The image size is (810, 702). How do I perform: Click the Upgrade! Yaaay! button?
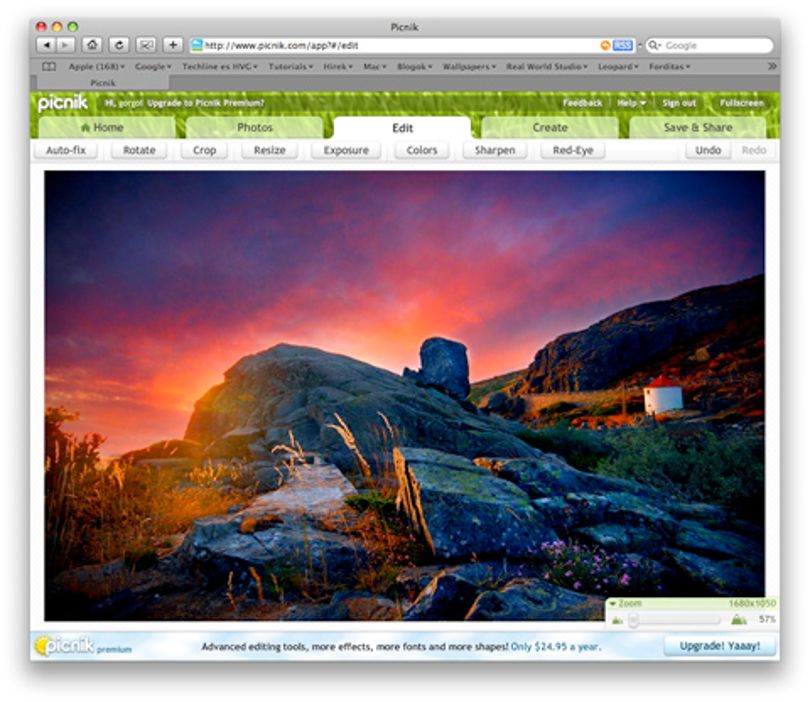point(720,646)
